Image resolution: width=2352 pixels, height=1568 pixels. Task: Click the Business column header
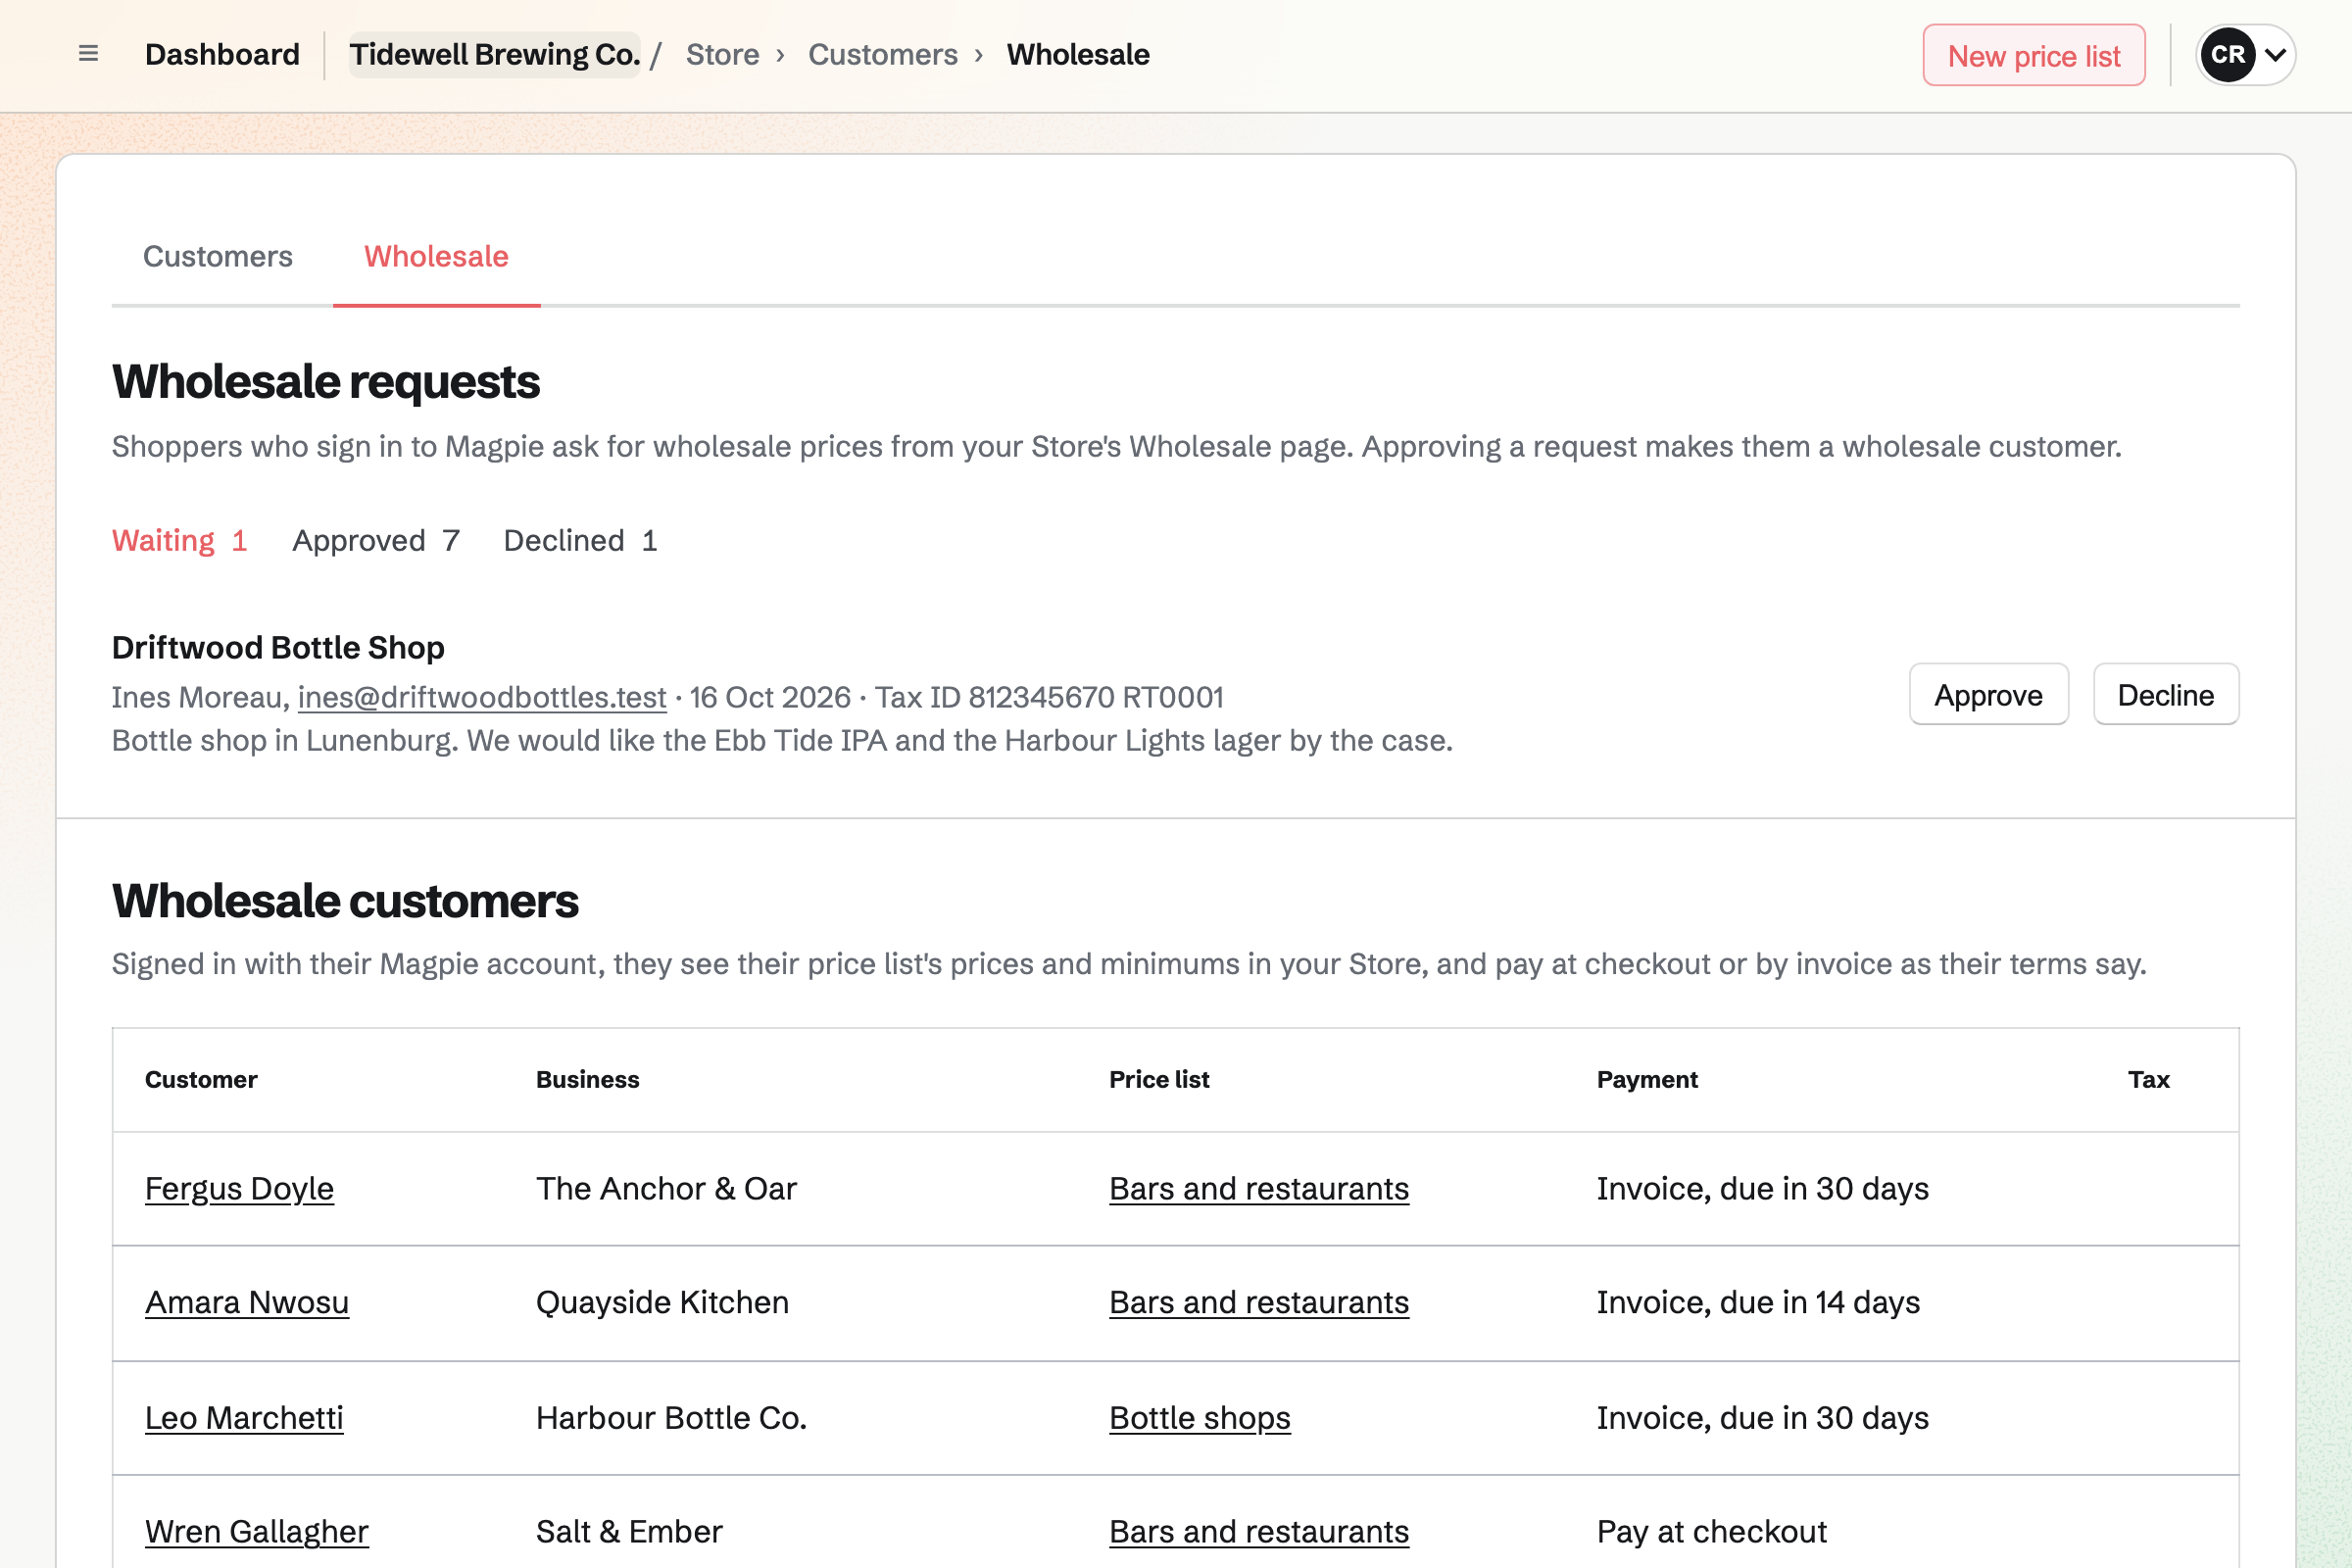coord(587,1080)
